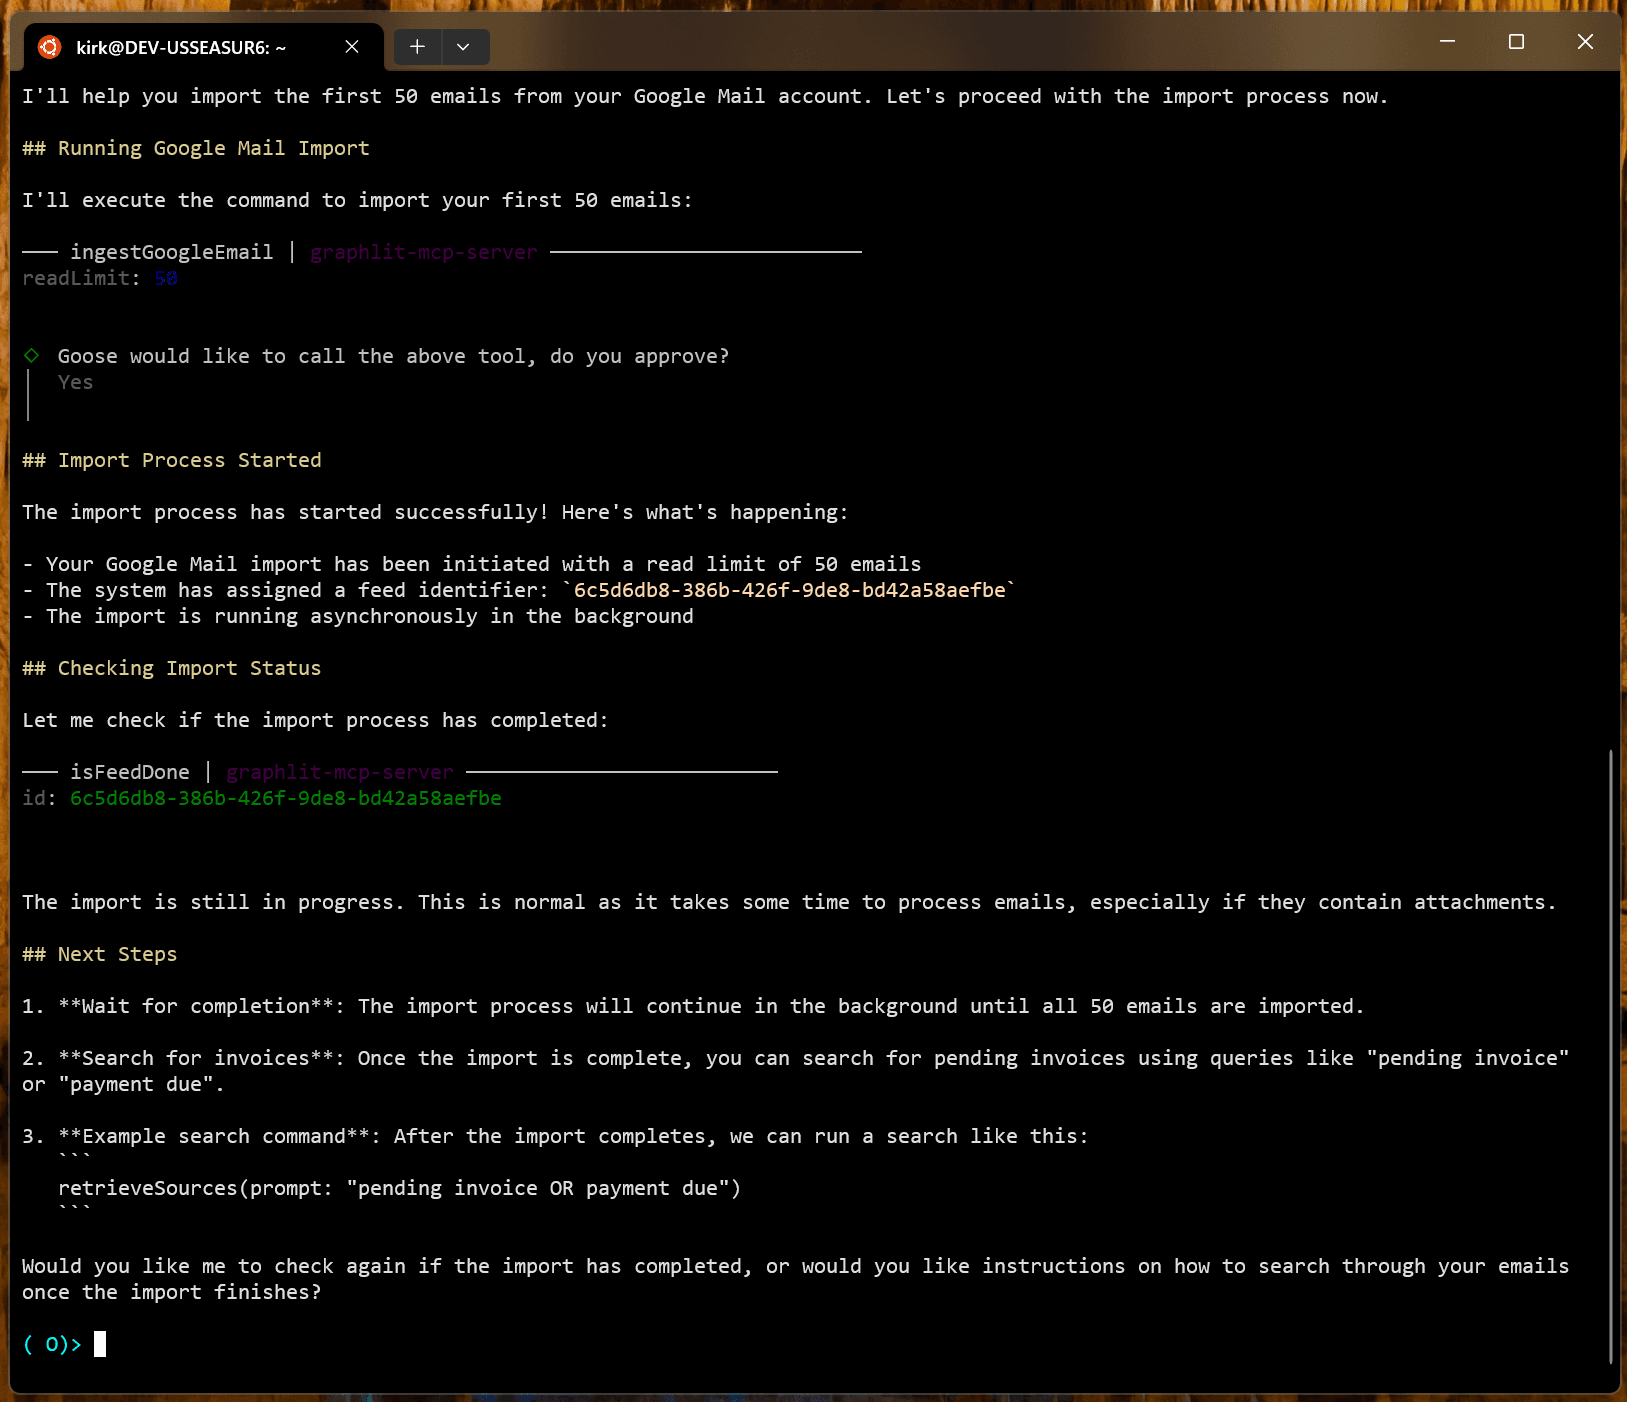Click the ingestGoogleEmail tool name
Viewport: 1627px width, 1402px height.
click(x=171, y=252)
